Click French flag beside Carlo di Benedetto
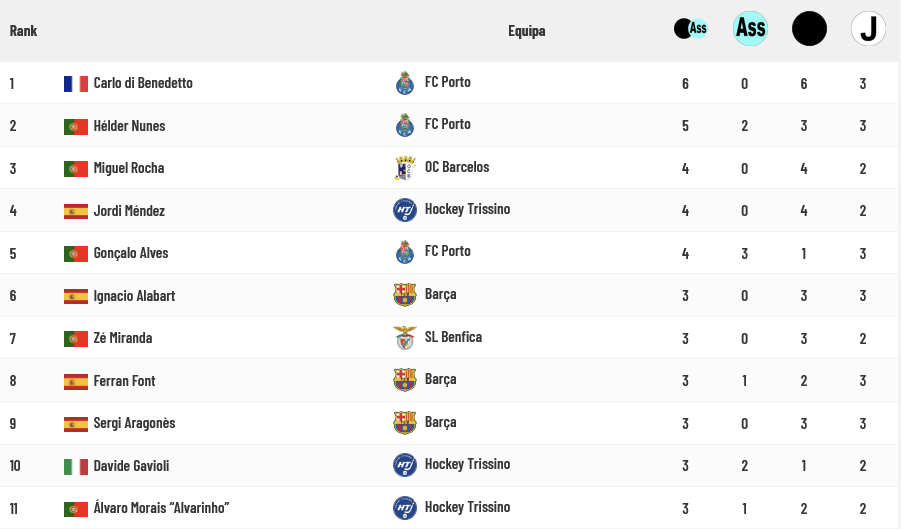 [76, 84]
